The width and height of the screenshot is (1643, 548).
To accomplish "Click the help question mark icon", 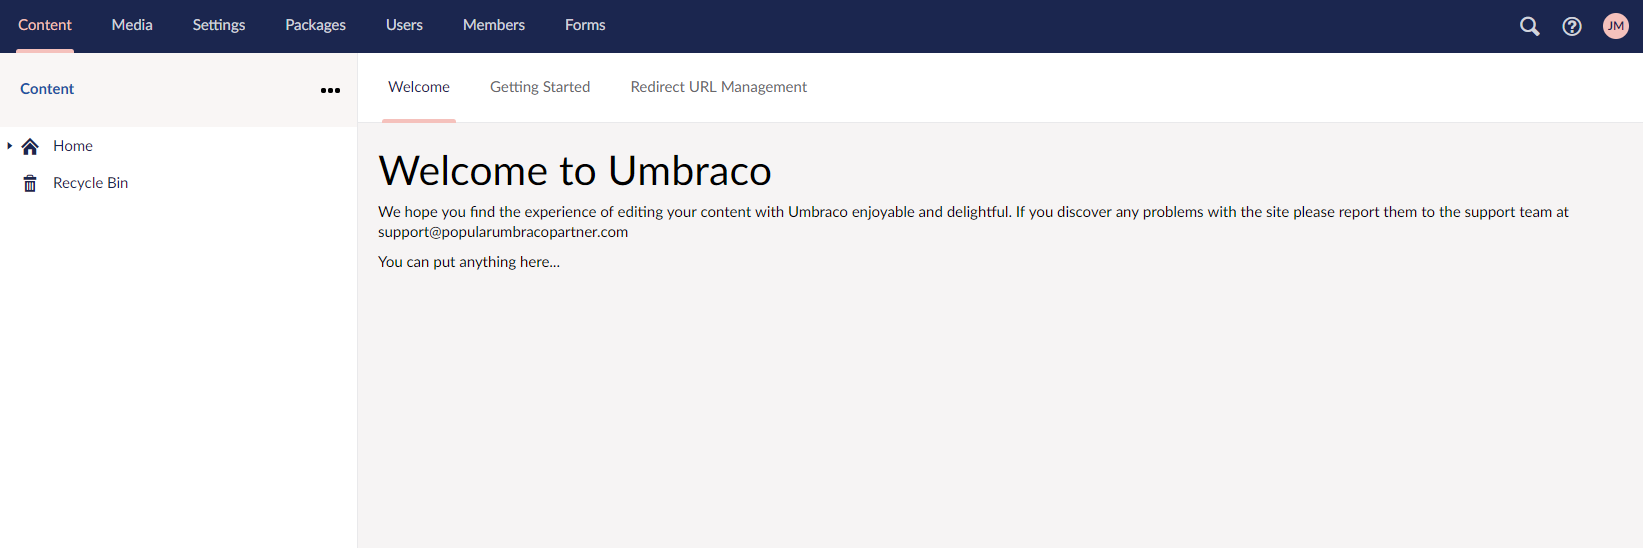I will (1572, 26).
